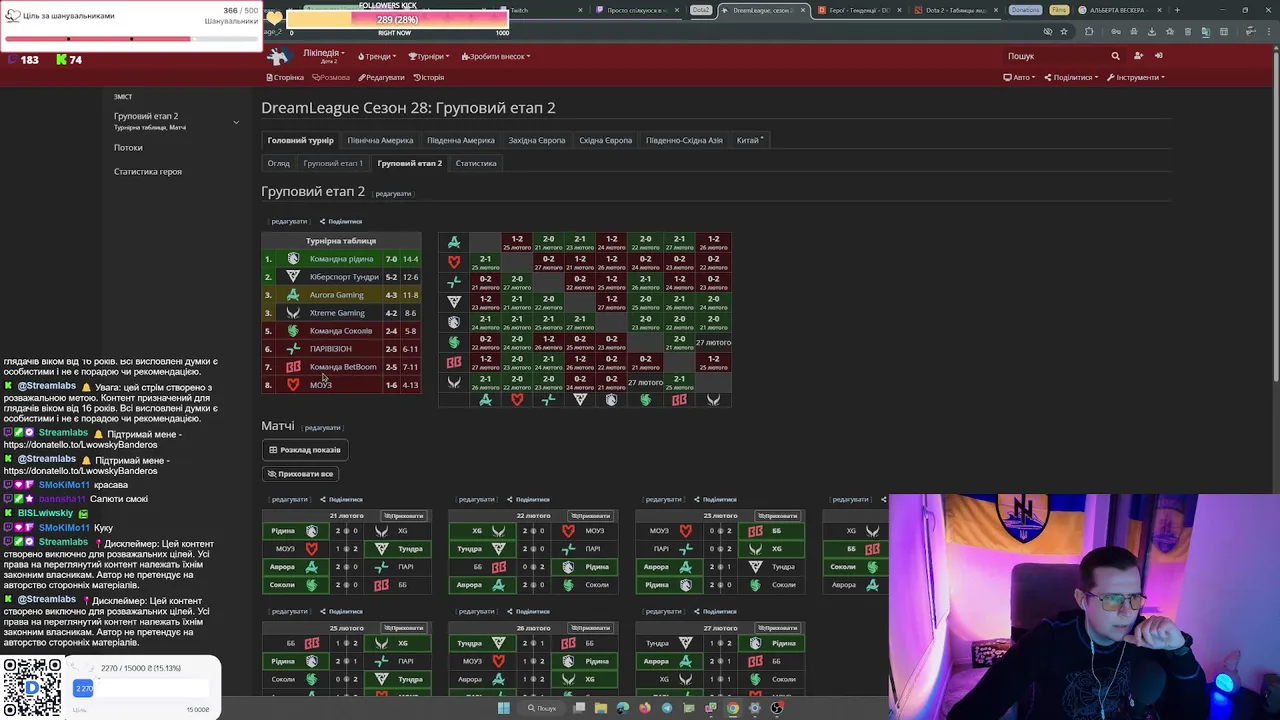Hide the 26 лютого match card
Screen dimensions: 1280x720
pos(591,628)
